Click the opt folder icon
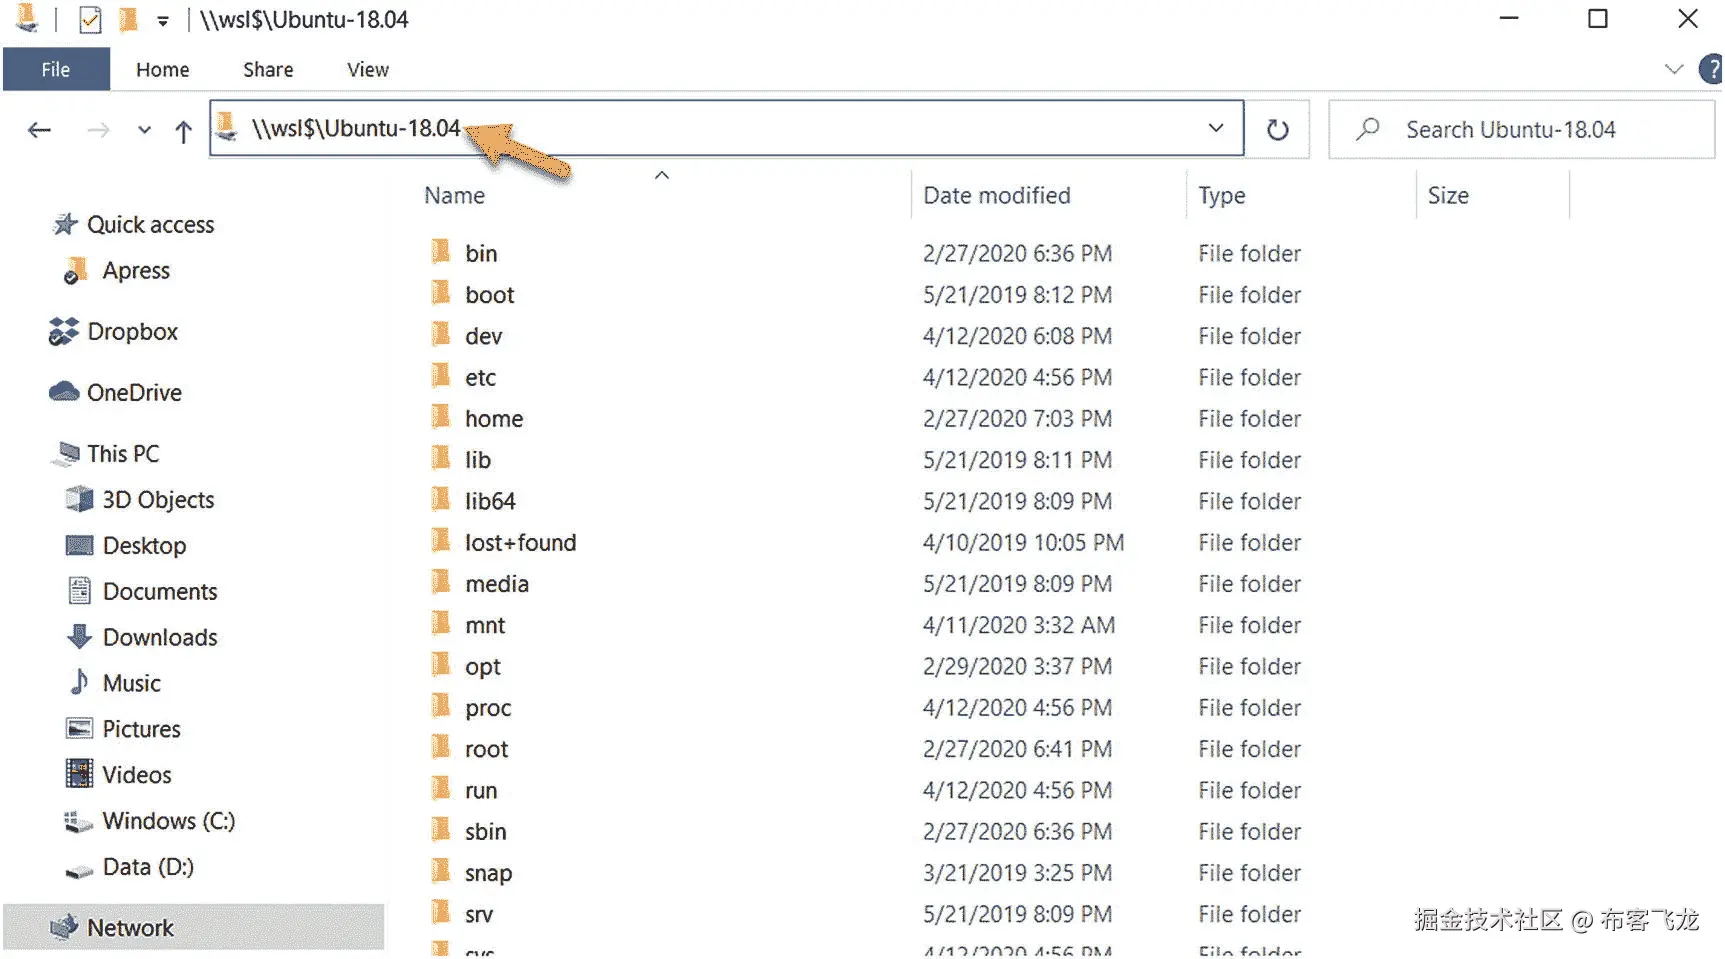 (x=440, y=665)
